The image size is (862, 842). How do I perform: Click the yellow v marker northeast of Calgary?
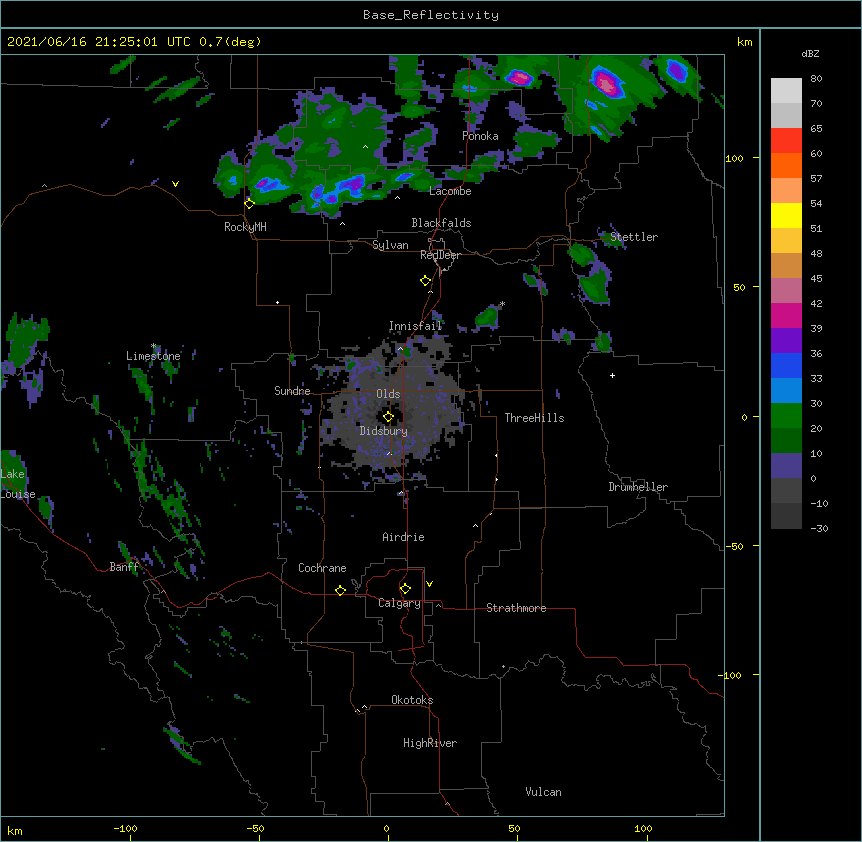pyautogui.click(x=429, y=584)
